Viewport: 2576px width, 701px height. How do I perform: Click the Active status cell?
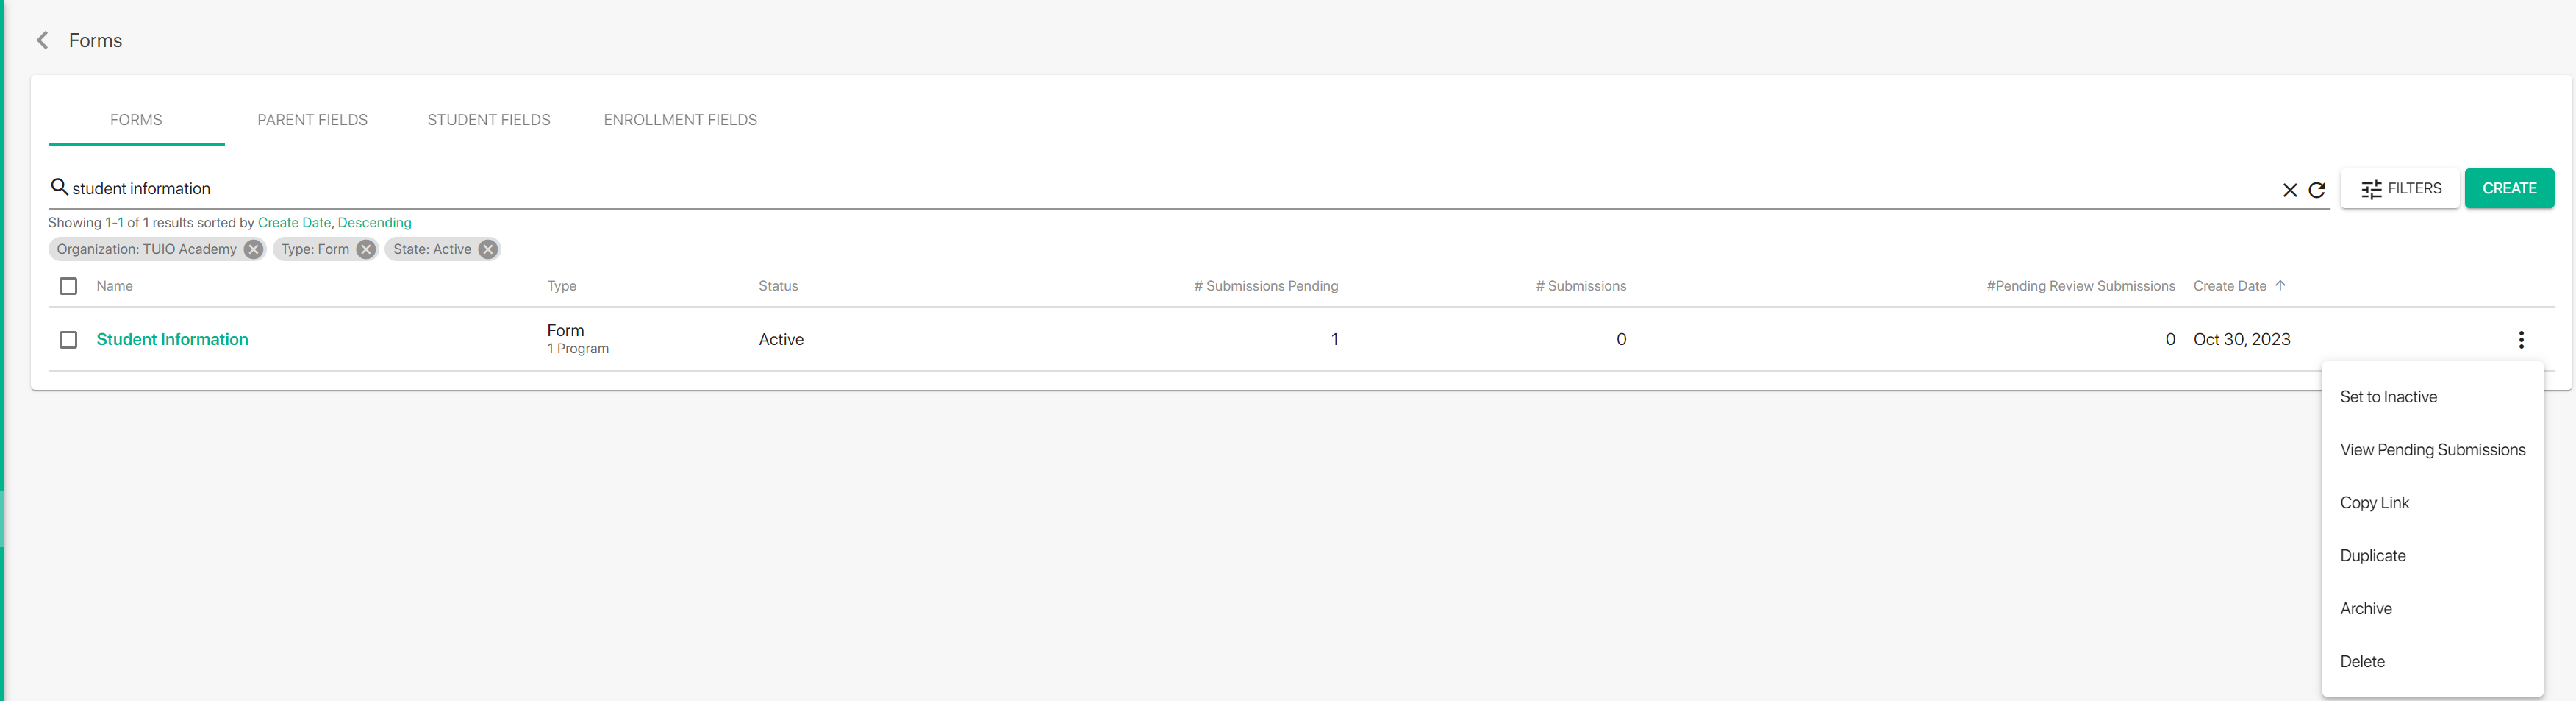[x=781, y=339]
